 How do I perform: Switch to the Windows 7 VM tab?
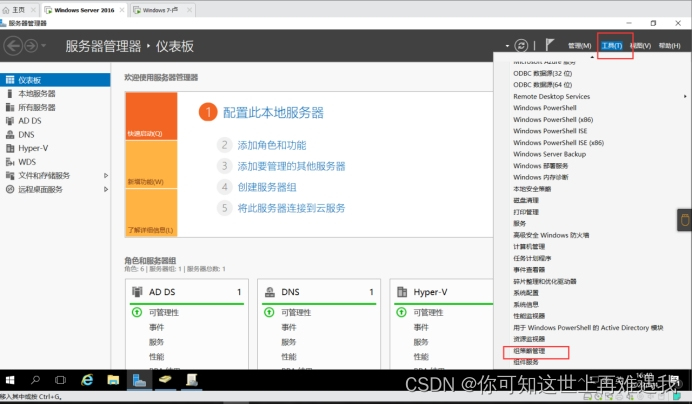(160, 10)
